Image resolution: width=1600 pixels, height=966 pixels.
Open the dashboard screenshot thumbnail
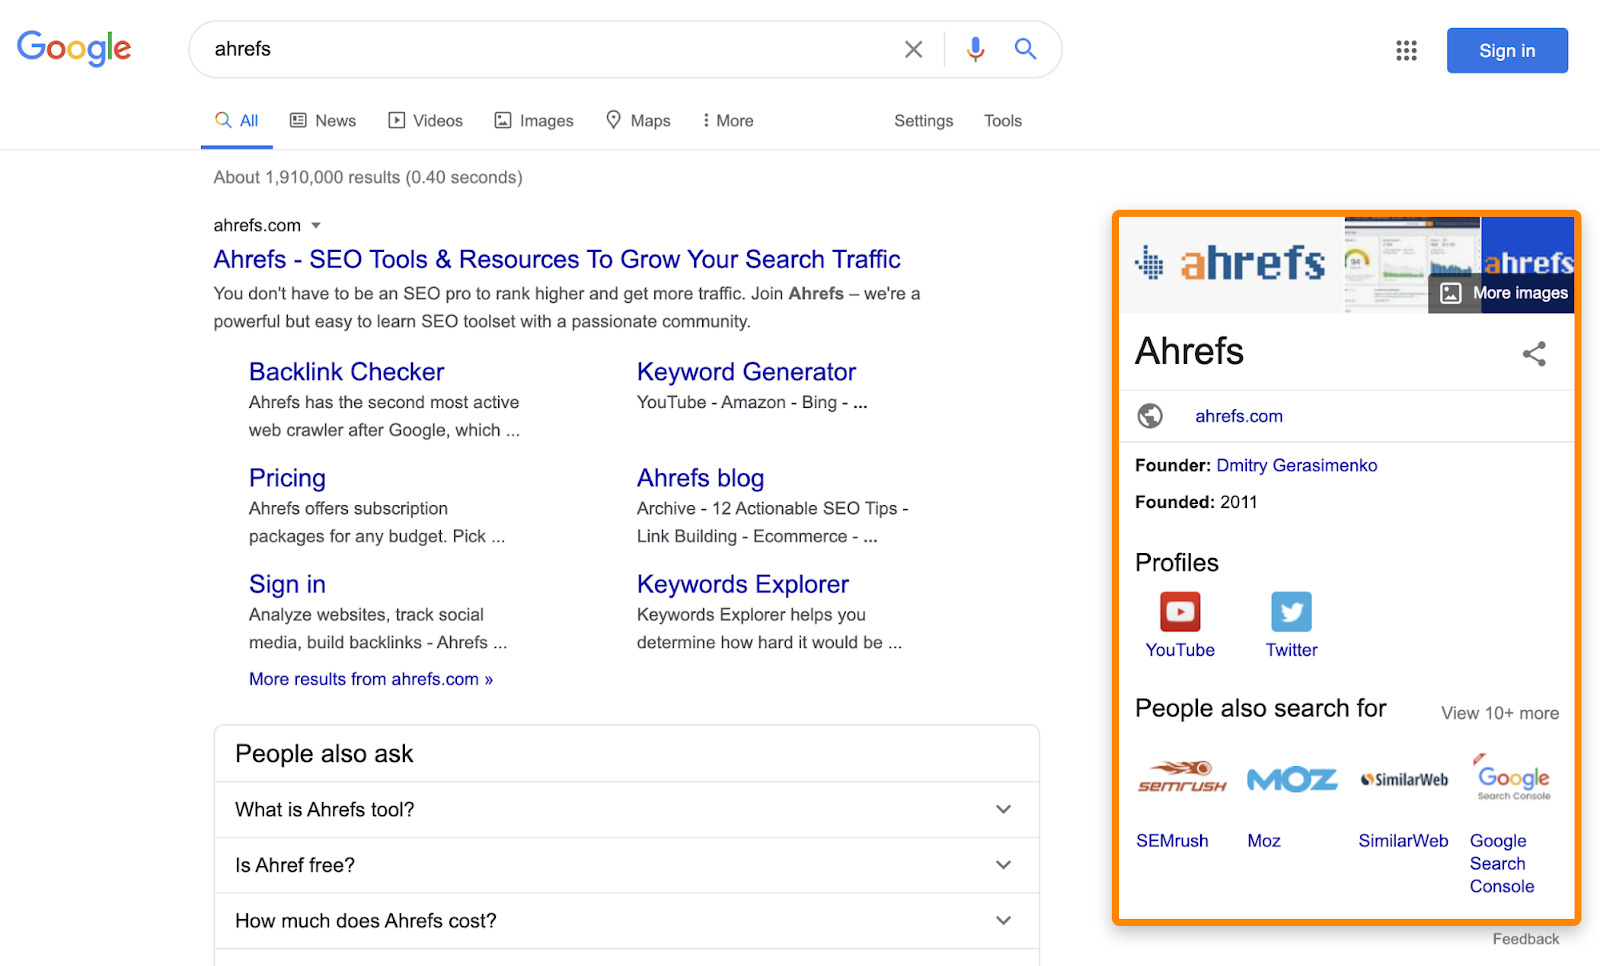tap(1412, 264)
